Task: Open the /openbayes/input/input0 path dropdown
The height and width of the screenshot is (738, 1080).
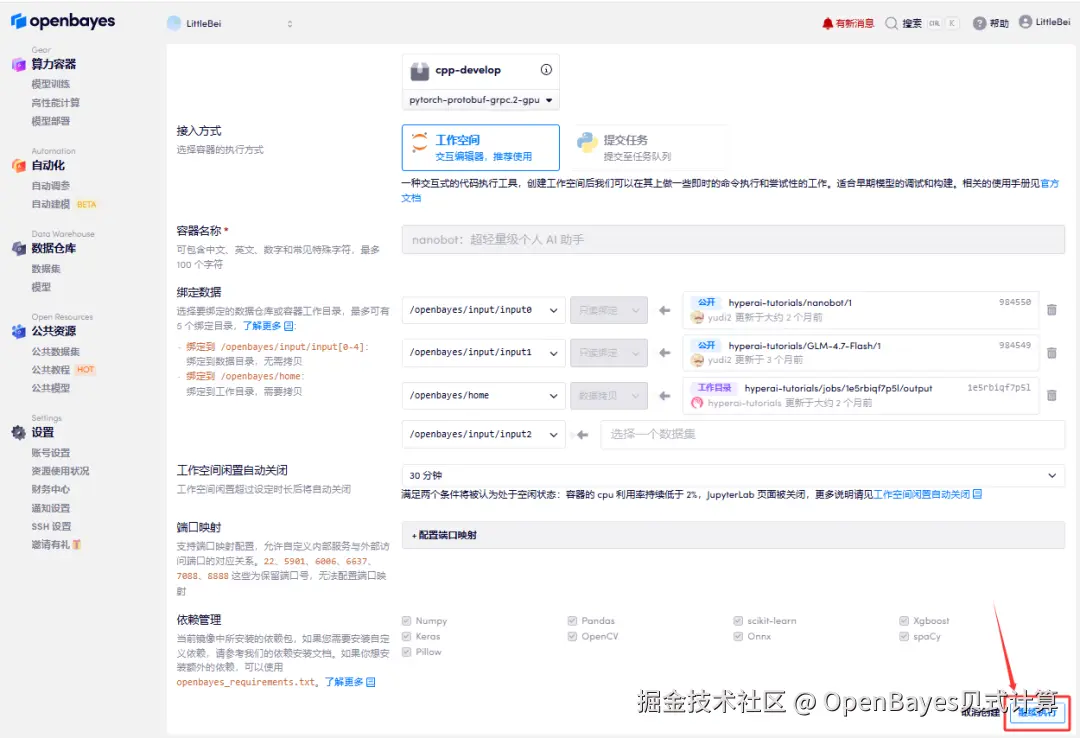Action: pos(484,310)
